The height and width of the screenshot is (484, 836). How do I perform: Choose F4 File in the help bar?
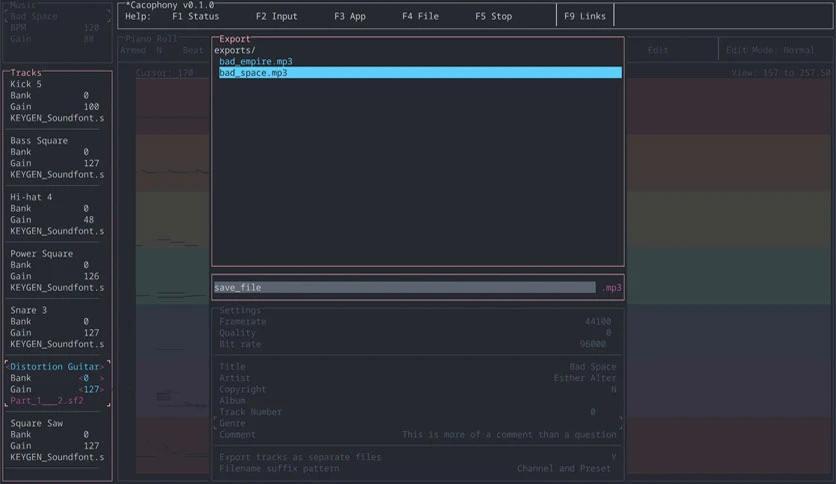tap(420, 17)
